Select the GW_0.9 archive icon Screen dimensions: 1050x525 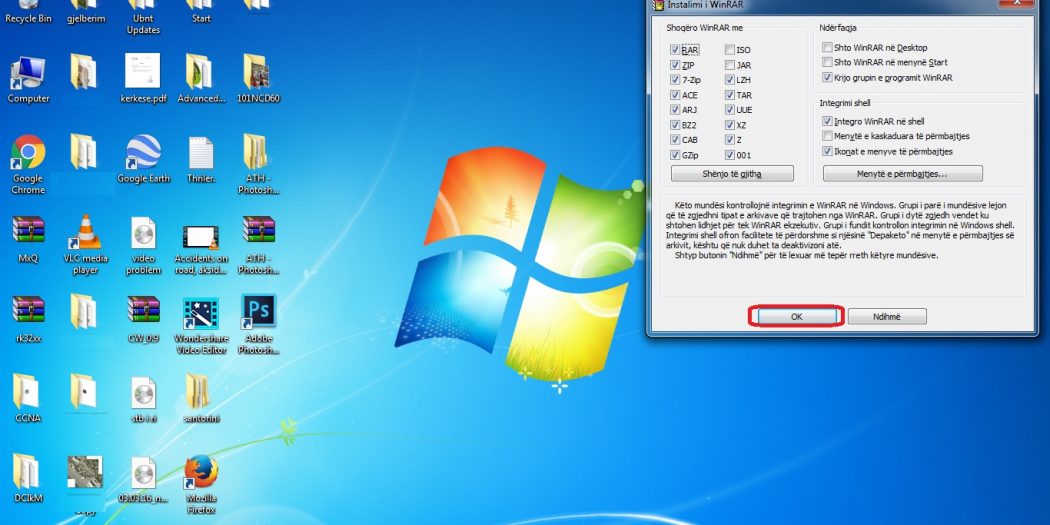(x=143, y=319)
